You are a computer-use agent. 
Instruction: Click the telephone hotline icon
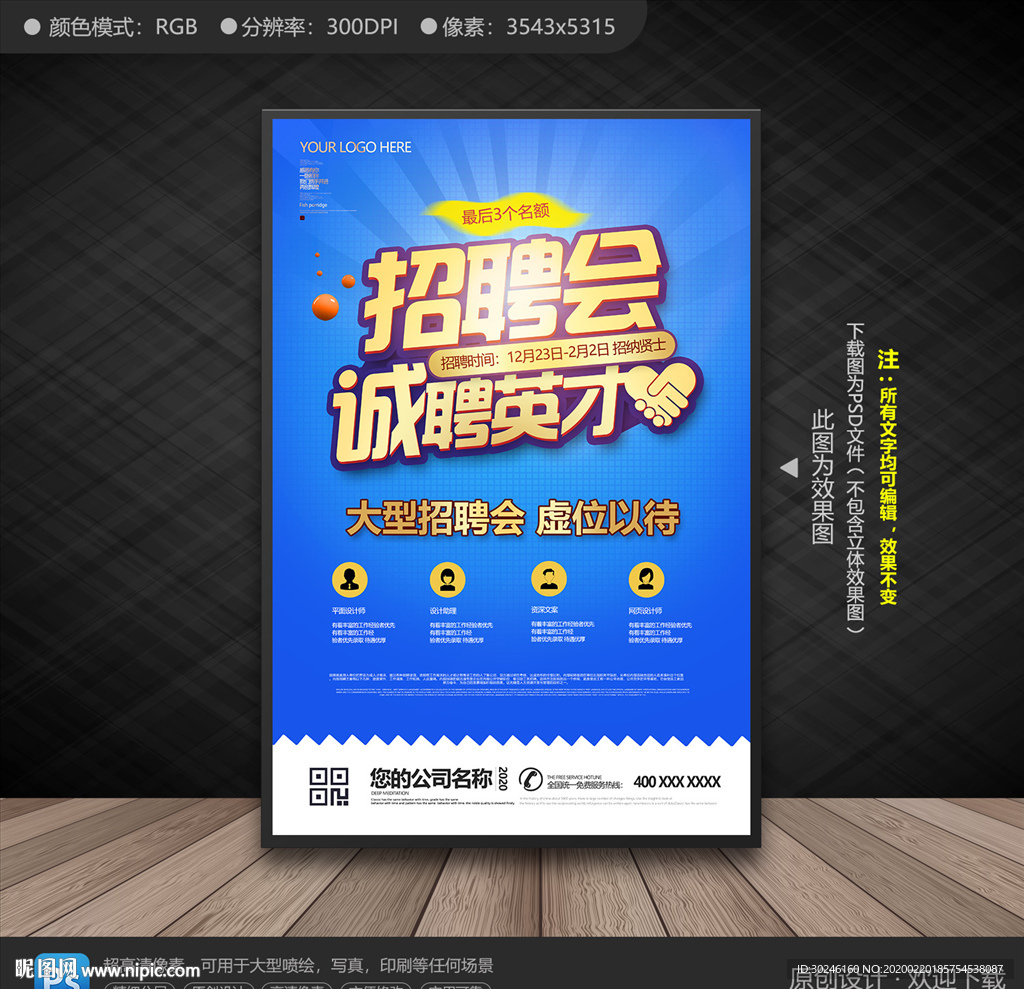coord(530,779)
